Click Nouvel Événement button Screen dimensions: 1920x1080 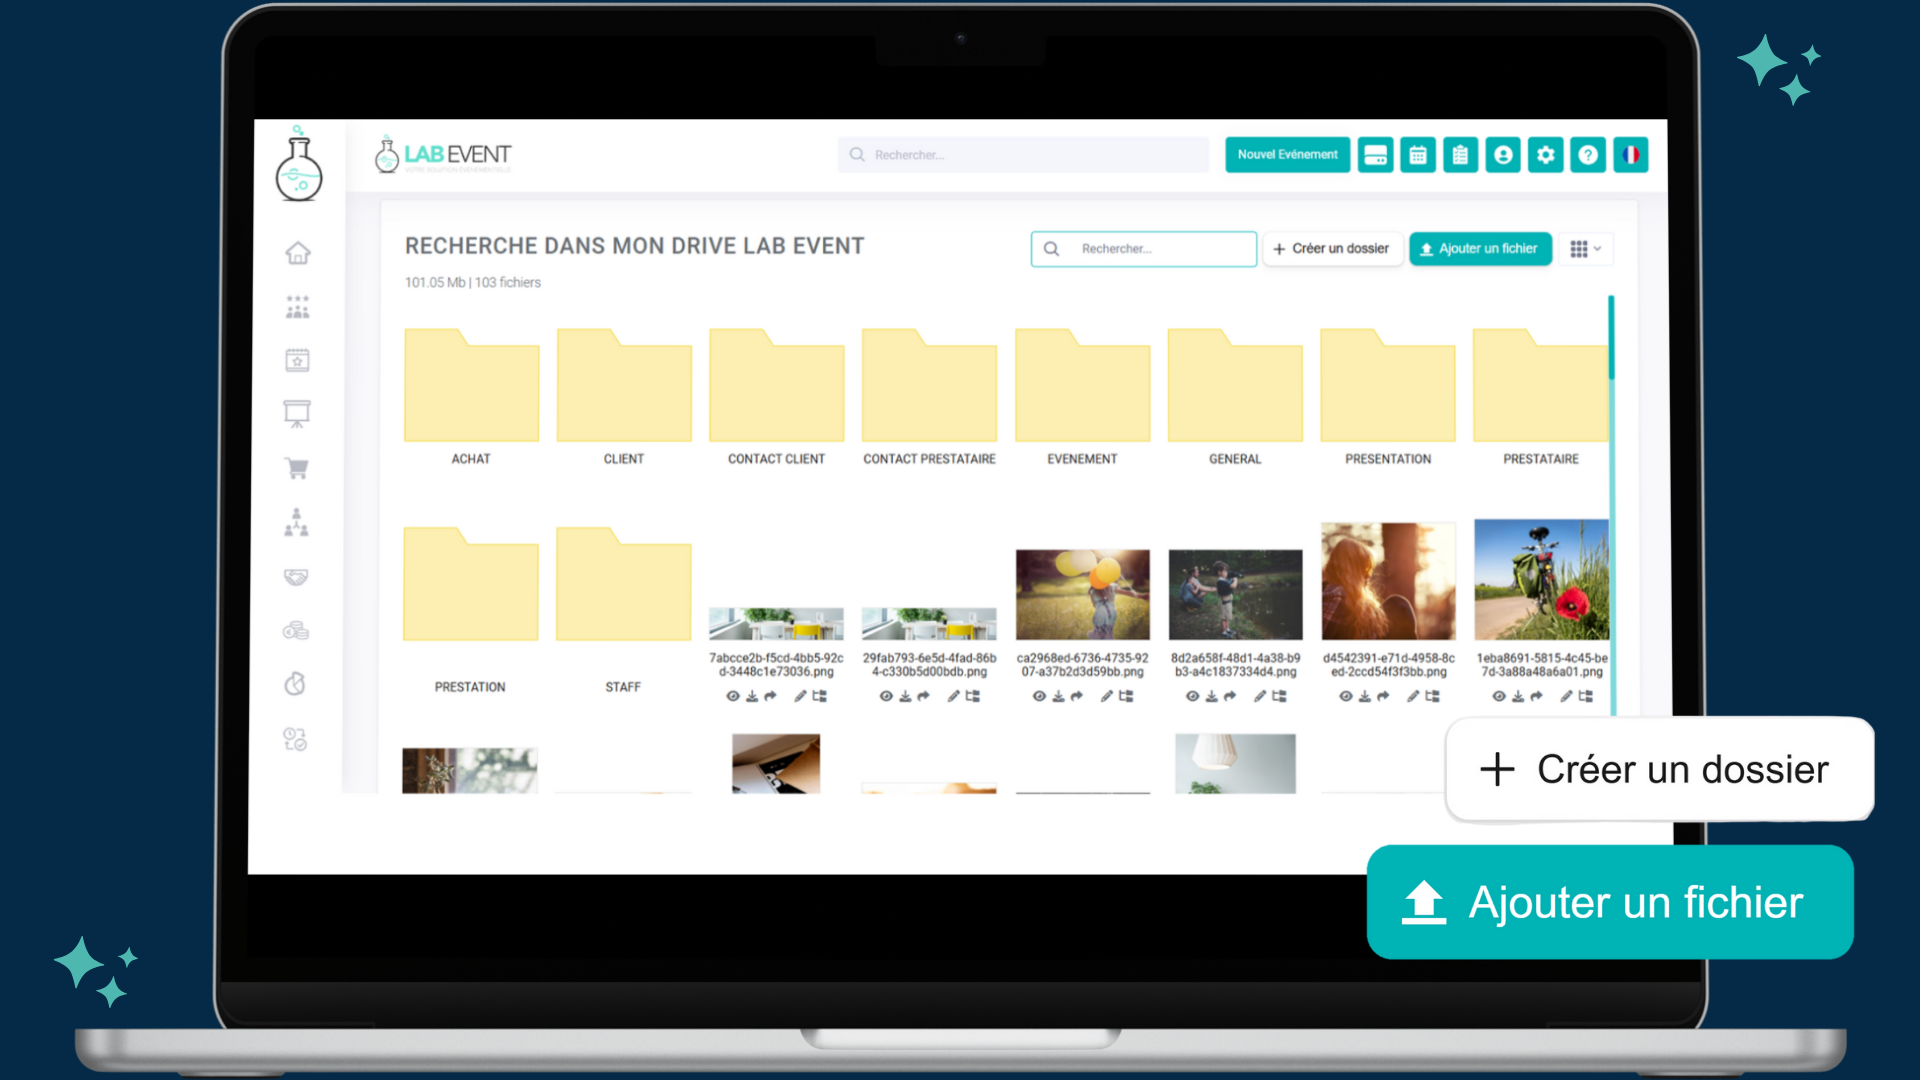point(1288,156)
